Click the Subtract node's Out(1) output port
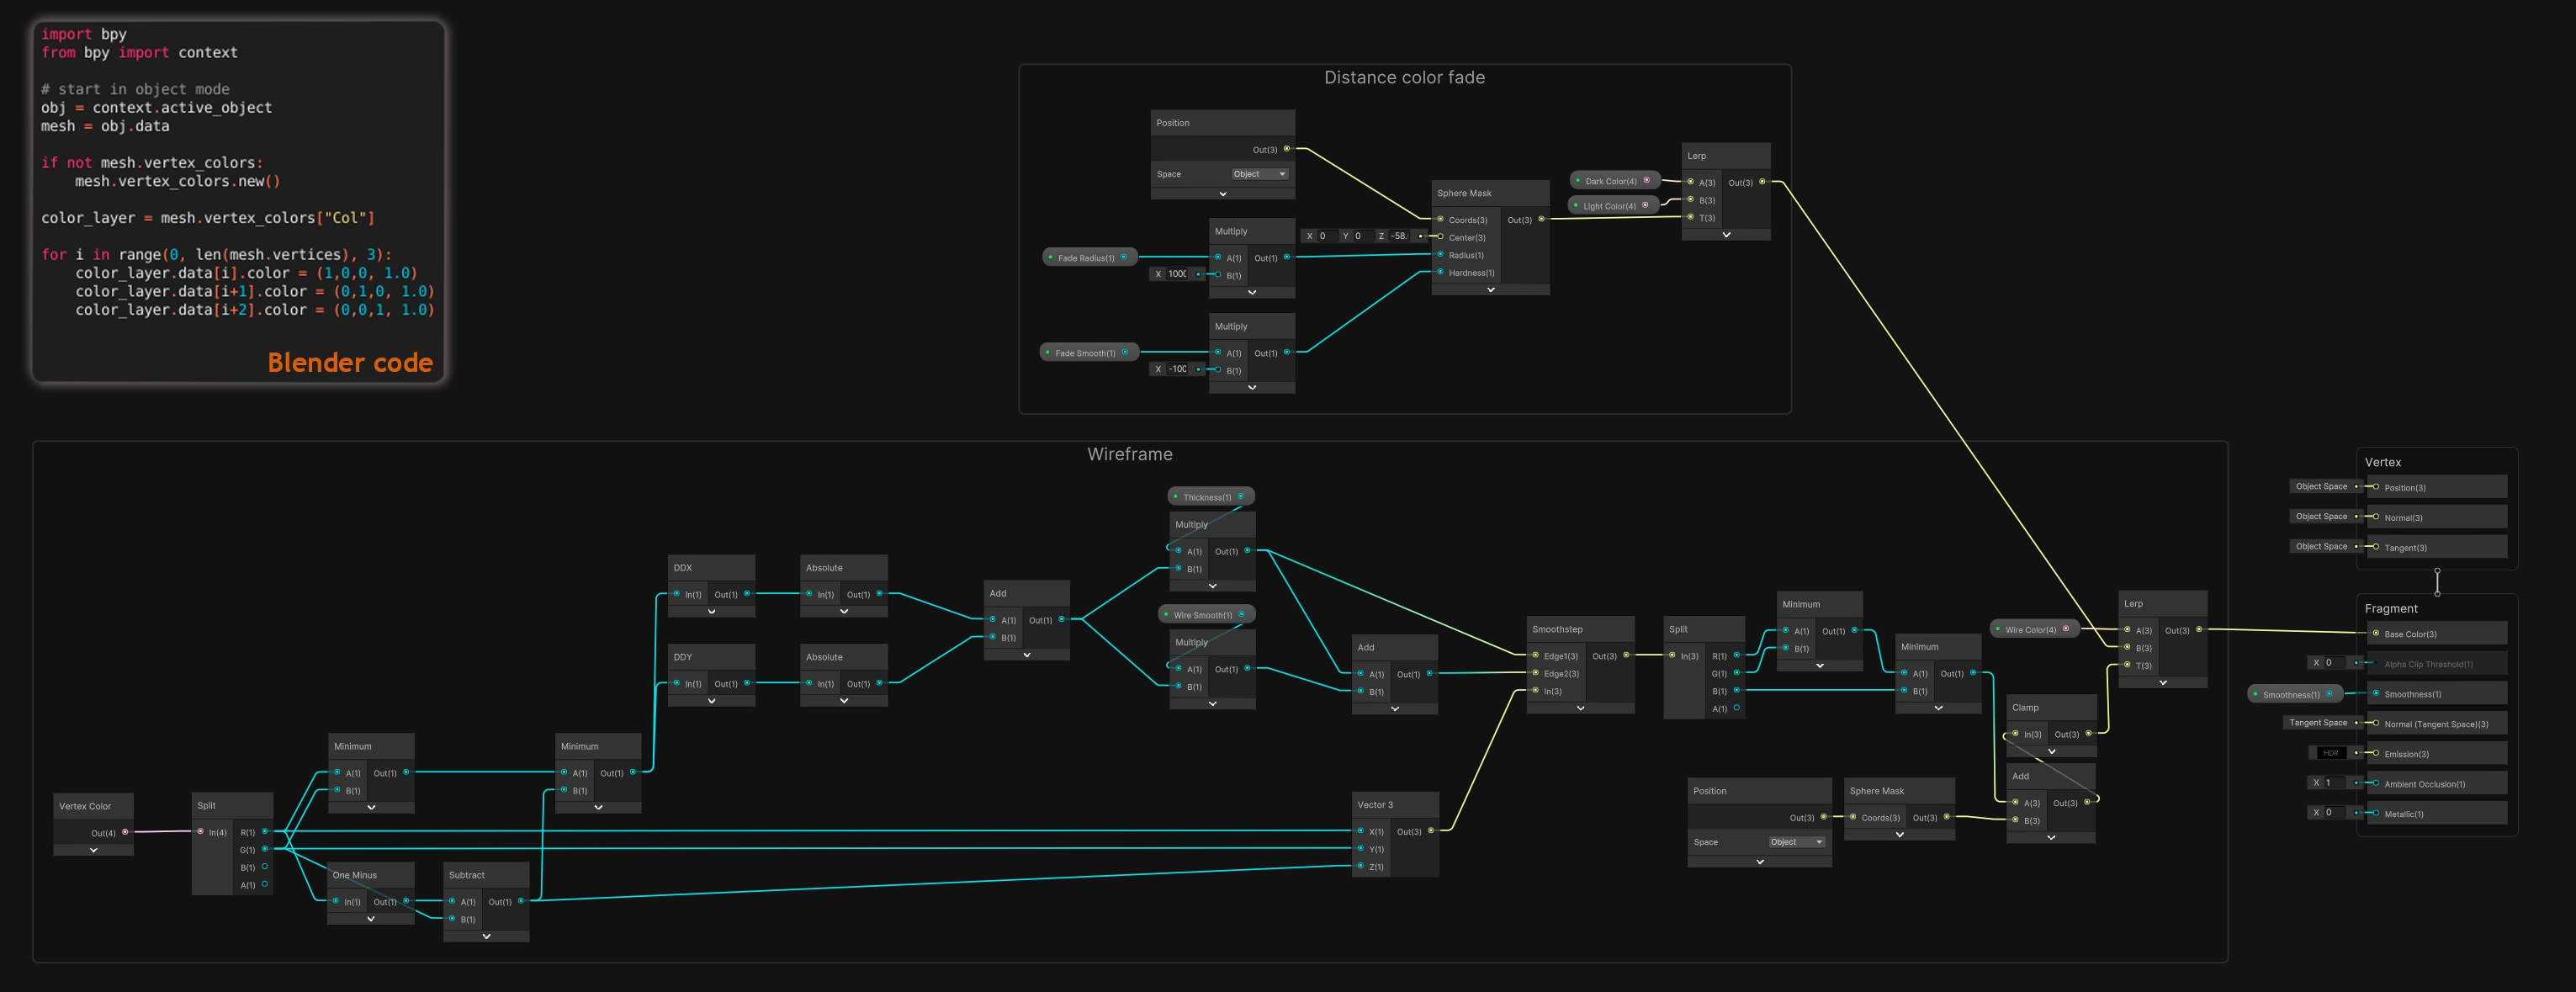2576x992 pixels. point(521,901)
